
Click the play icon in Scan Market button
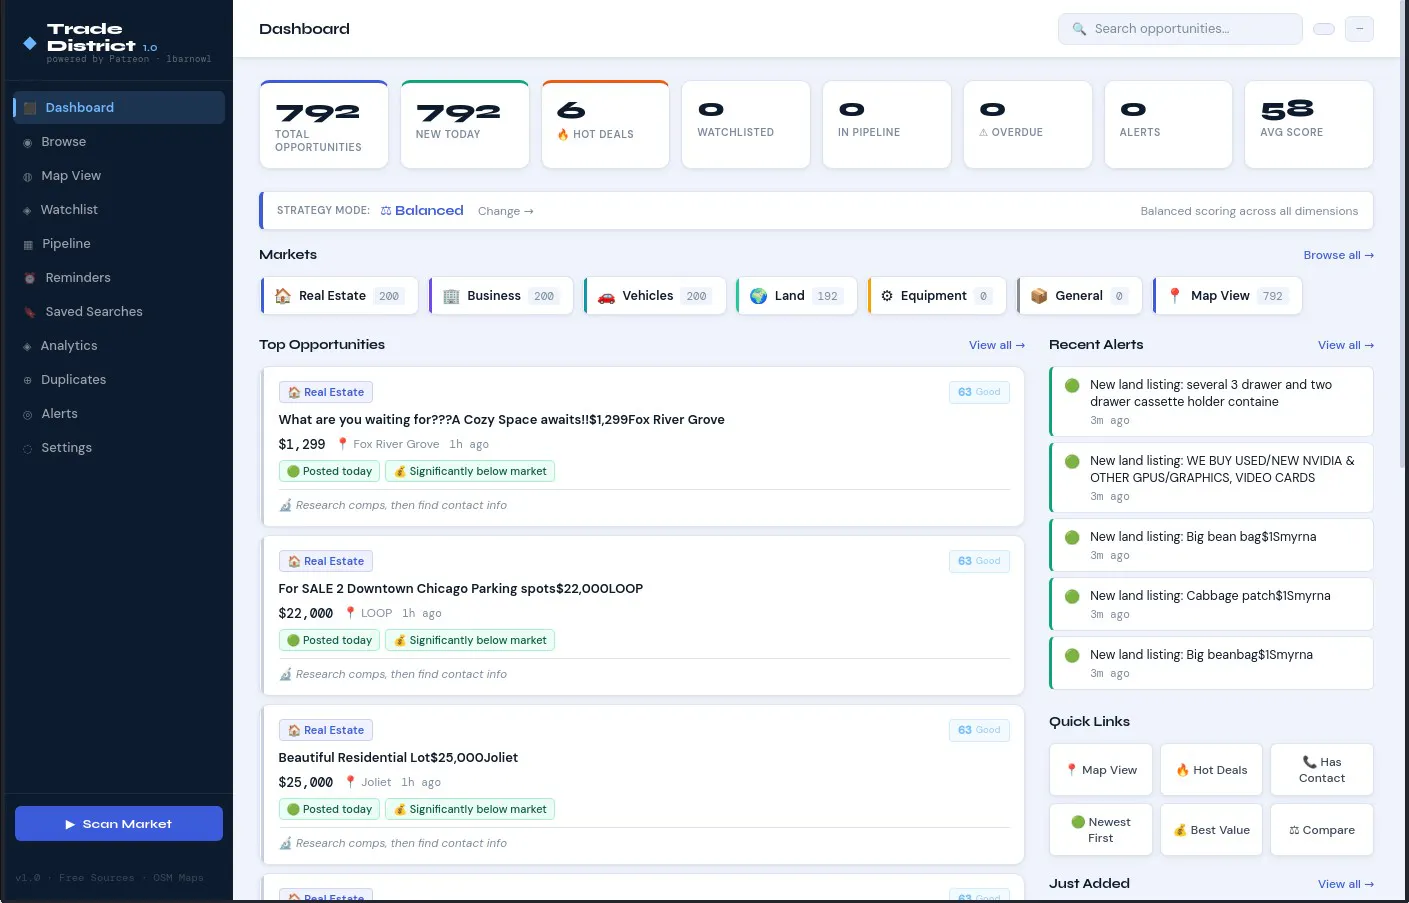coord(70,824)
